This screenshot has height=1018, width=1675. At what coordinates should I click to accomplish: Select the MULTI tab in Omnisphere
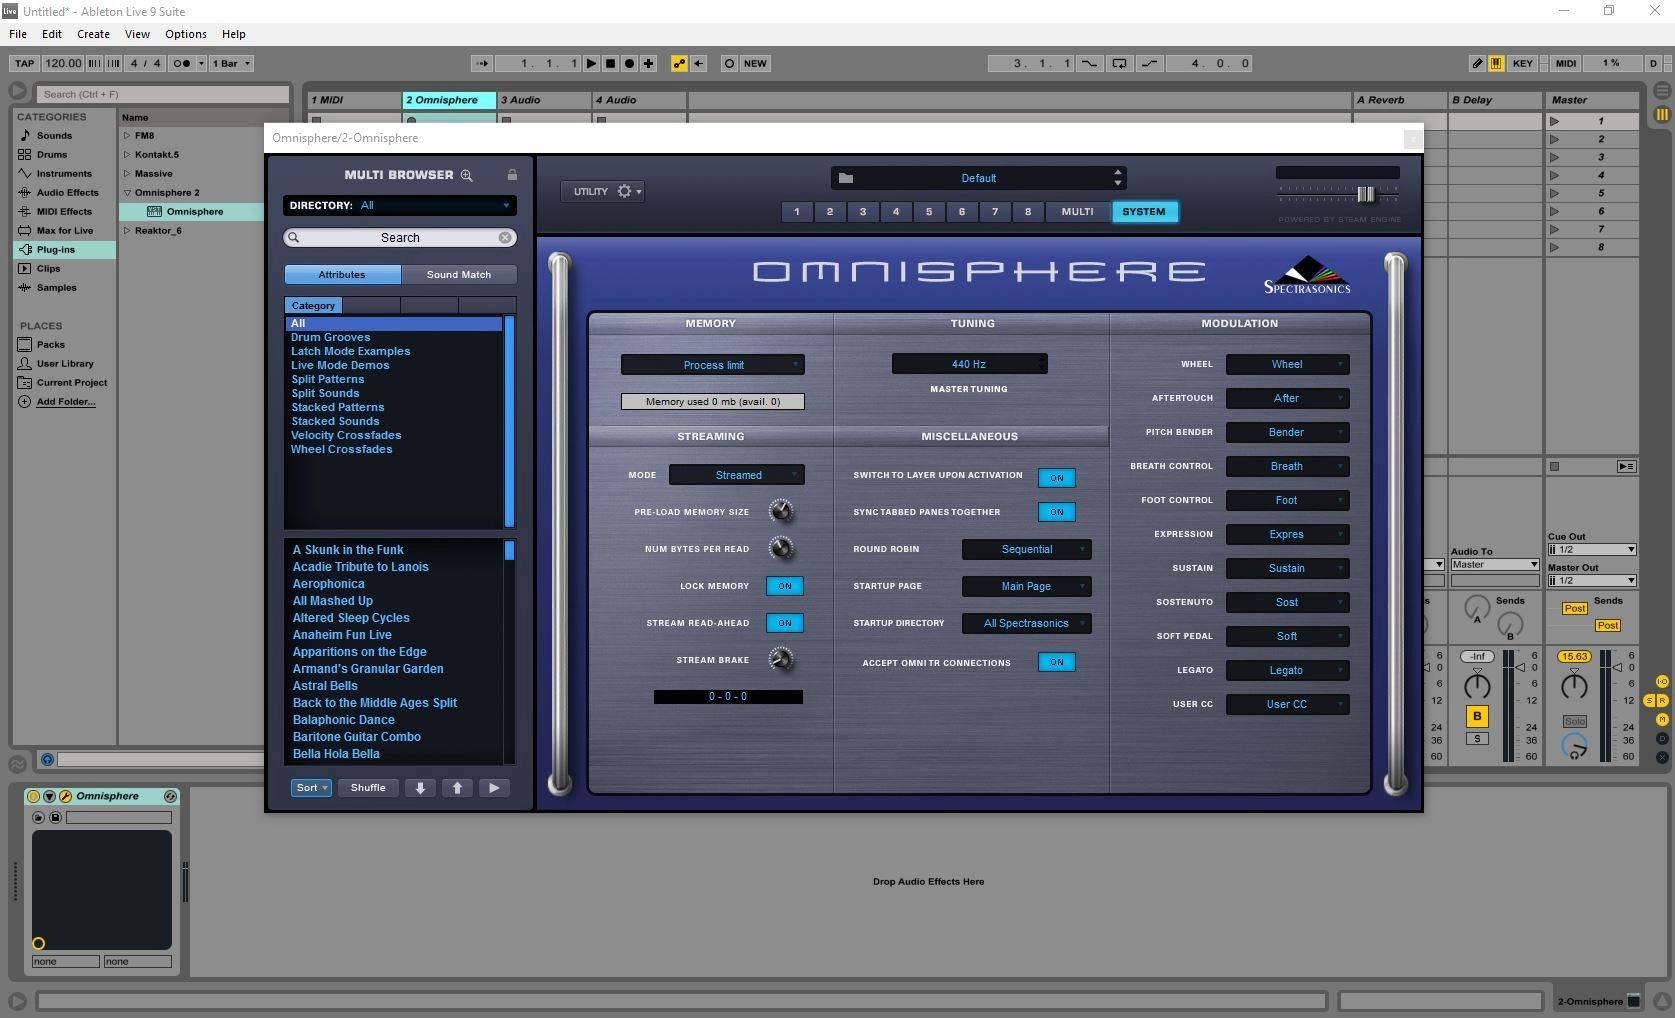point(1077,212)
